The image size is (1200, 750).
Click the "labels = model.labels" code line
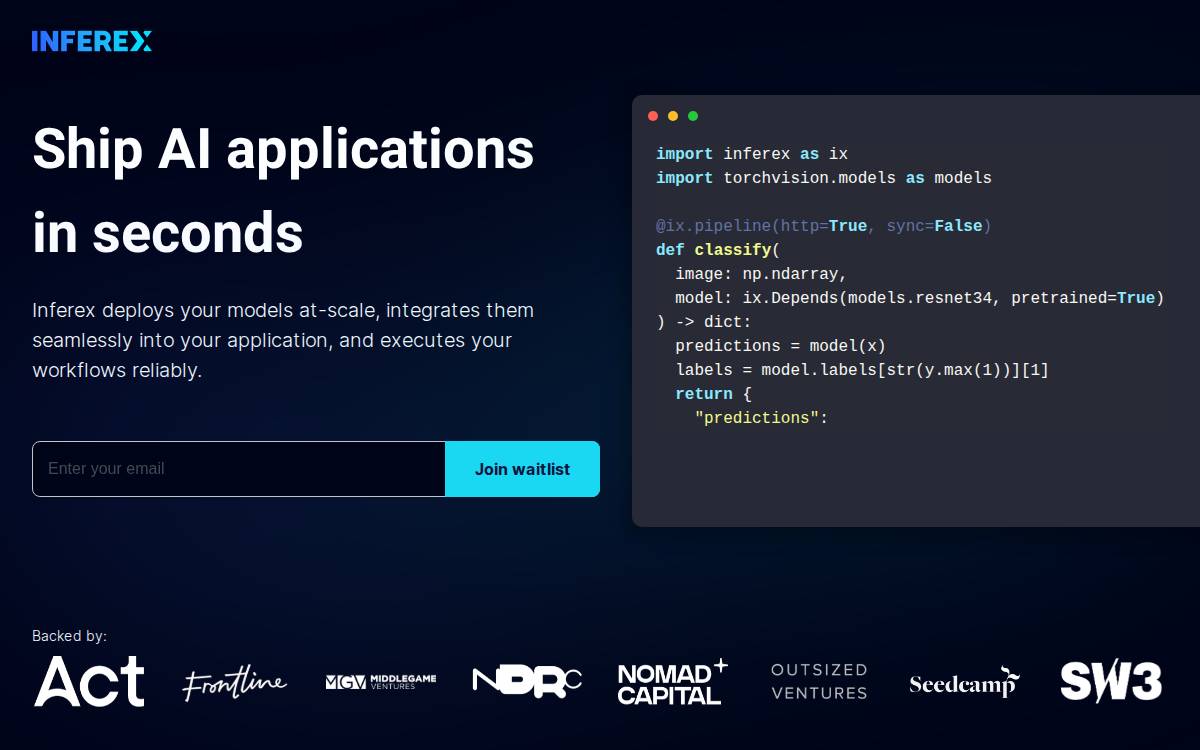[862, 370]
